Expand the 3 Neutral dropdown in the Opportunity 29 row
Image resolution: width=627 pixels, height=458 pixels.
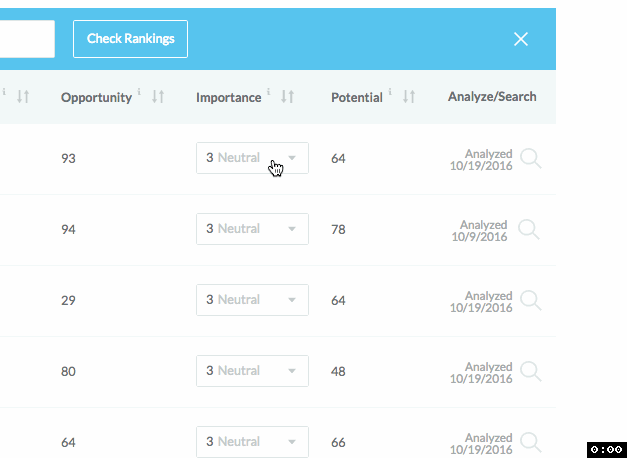point(252,300)
